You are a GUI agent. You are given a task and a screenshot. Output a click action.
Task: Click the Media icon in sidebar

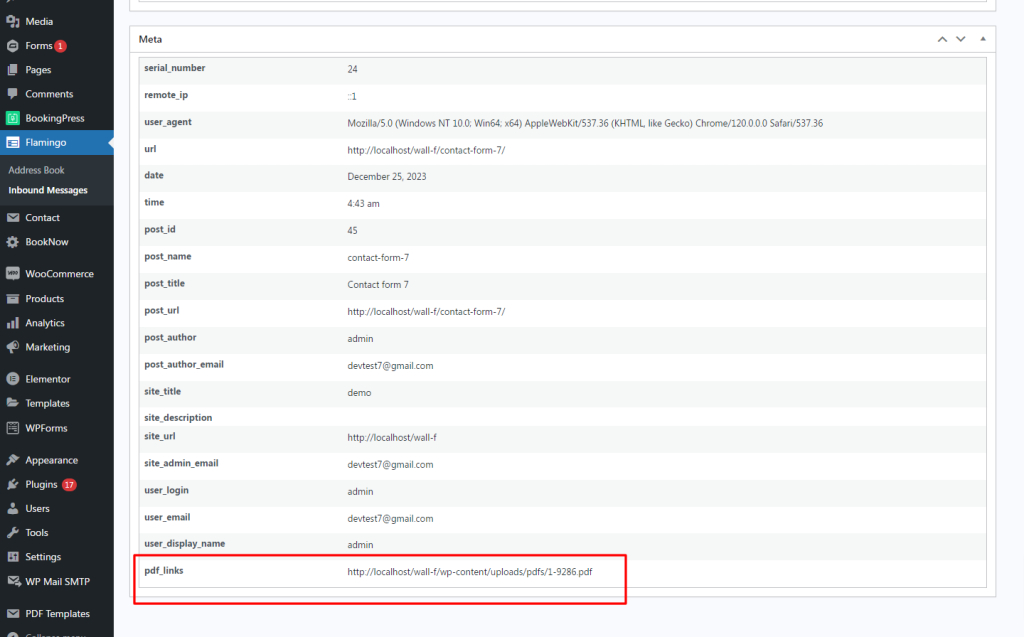point(12,21)
